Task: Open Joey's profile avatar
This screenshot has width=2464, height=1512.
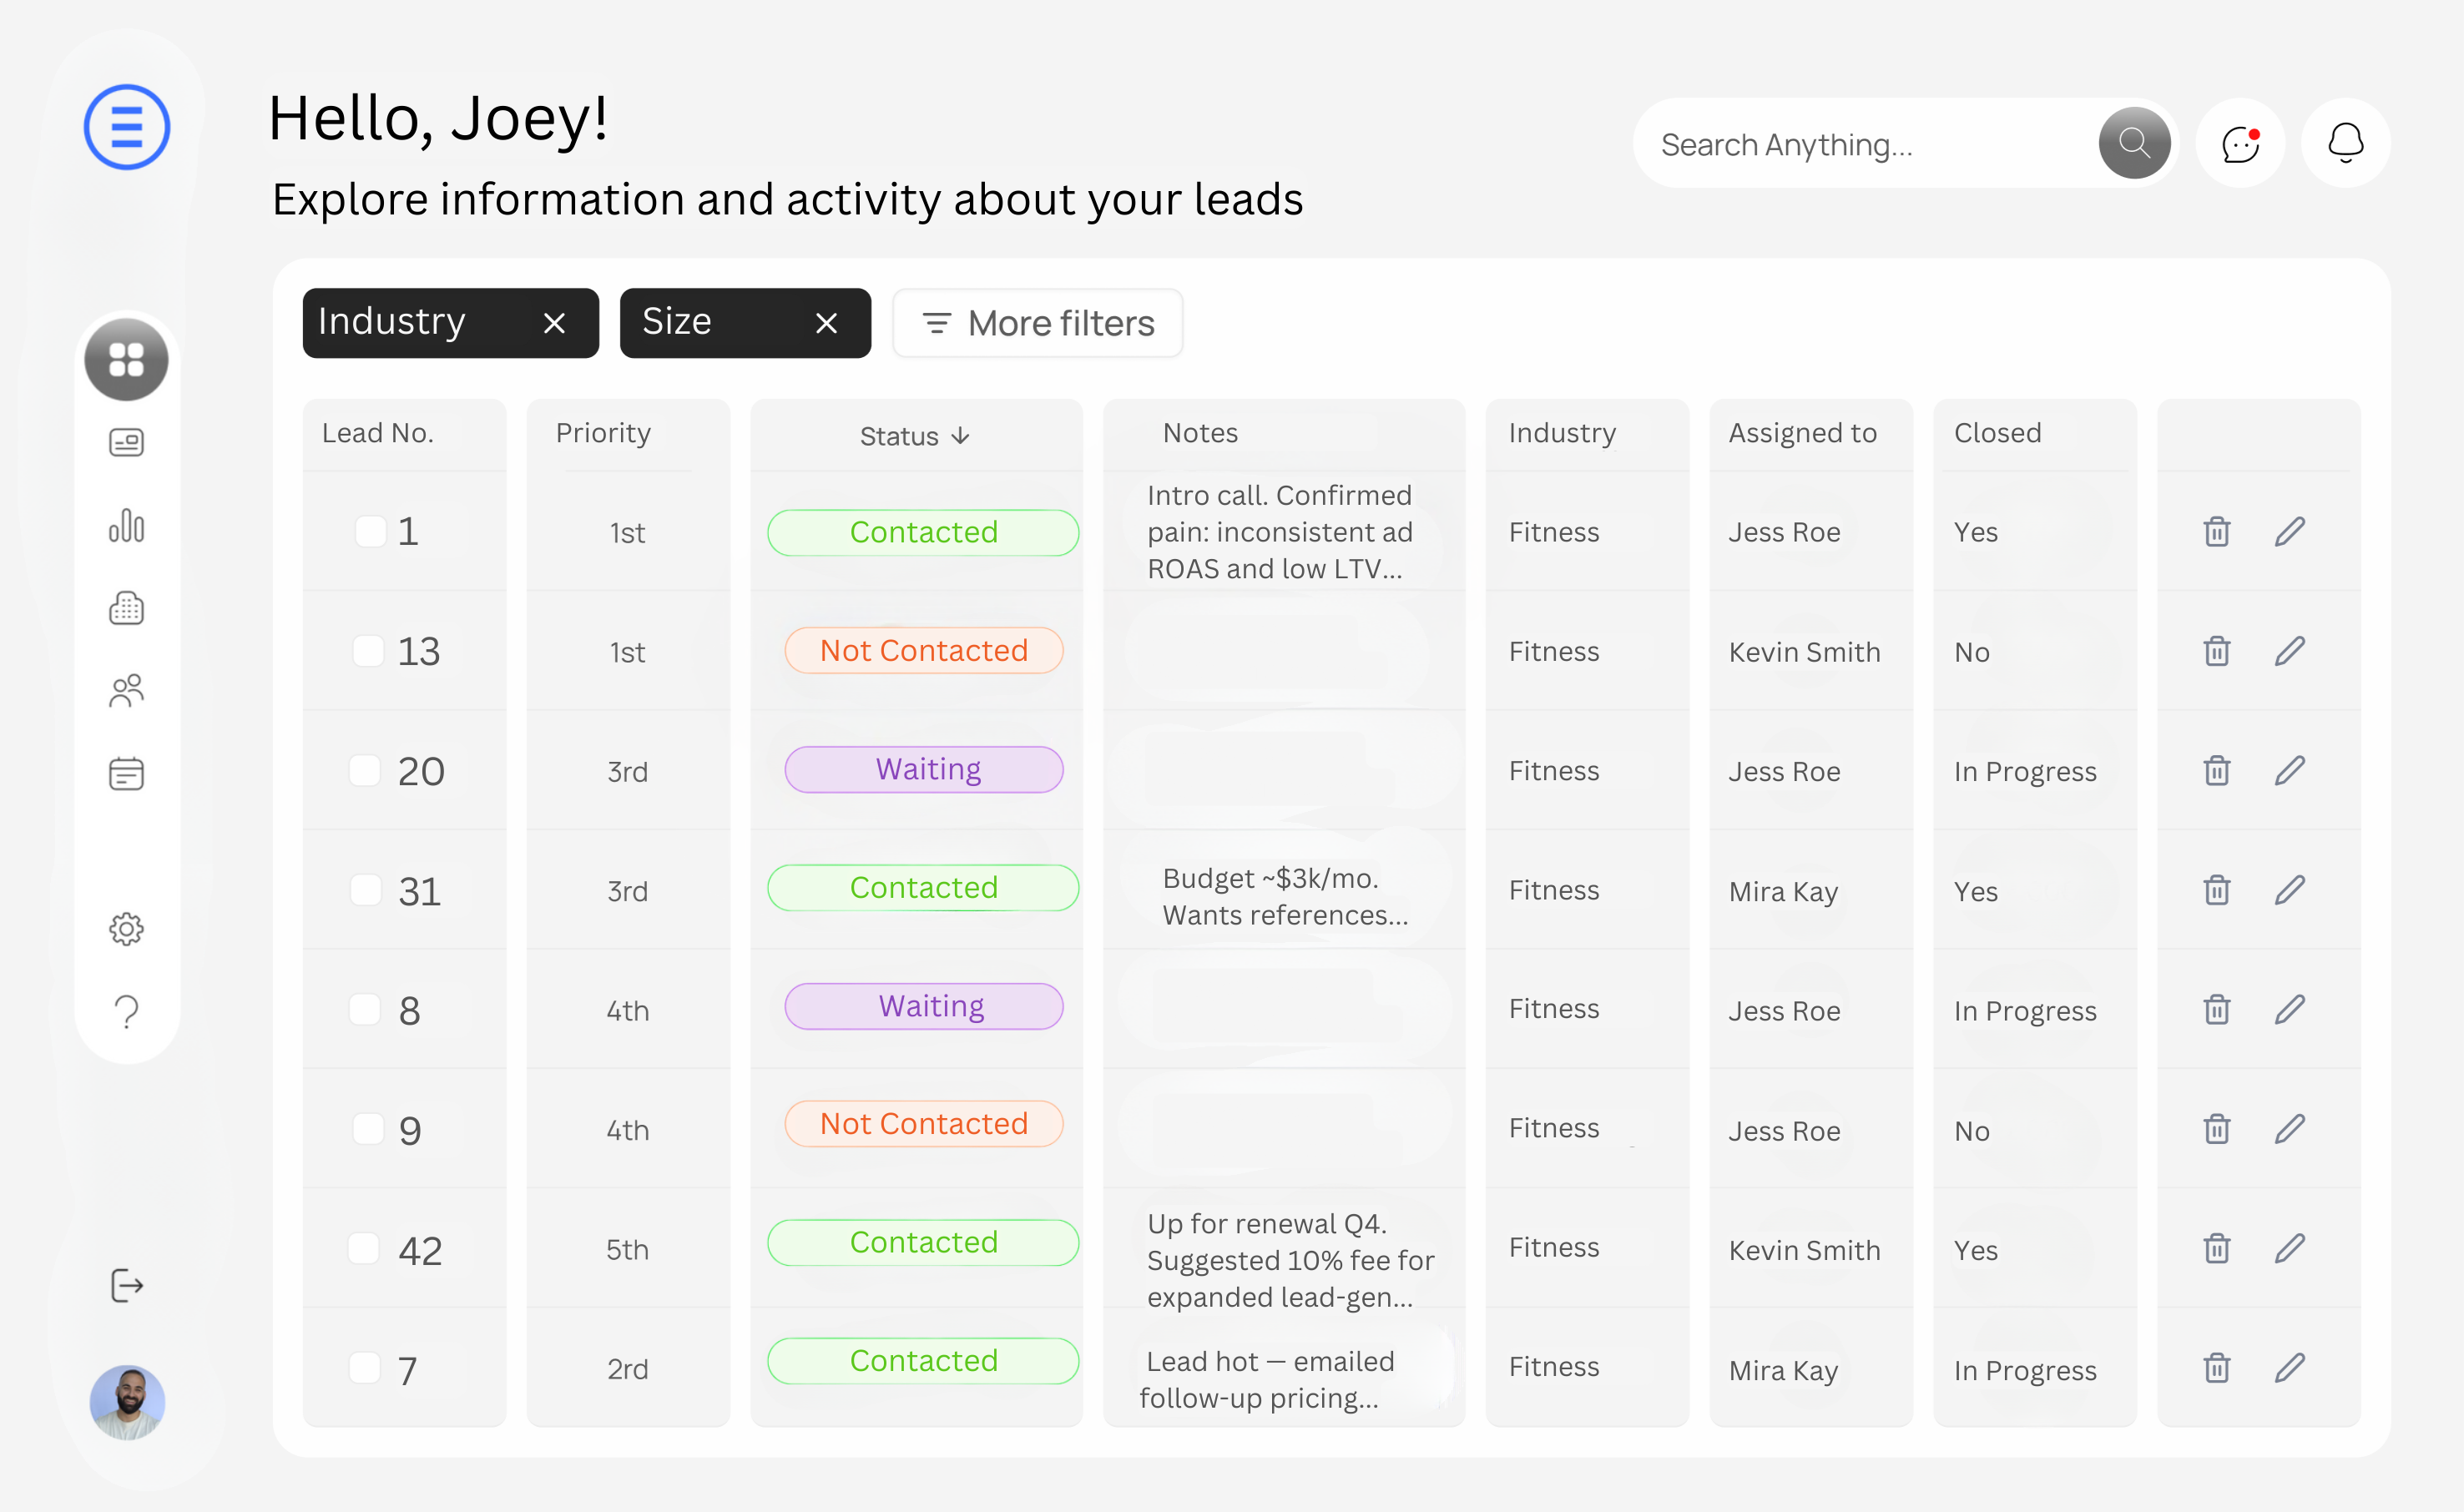Action: [127, 1402]
